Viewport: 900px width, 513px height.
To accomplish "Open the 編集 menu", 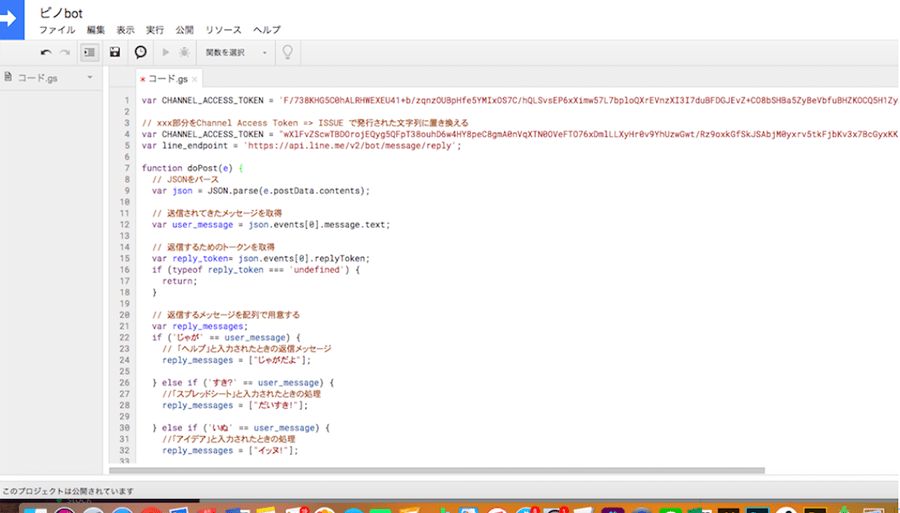I will pos(96,30).
